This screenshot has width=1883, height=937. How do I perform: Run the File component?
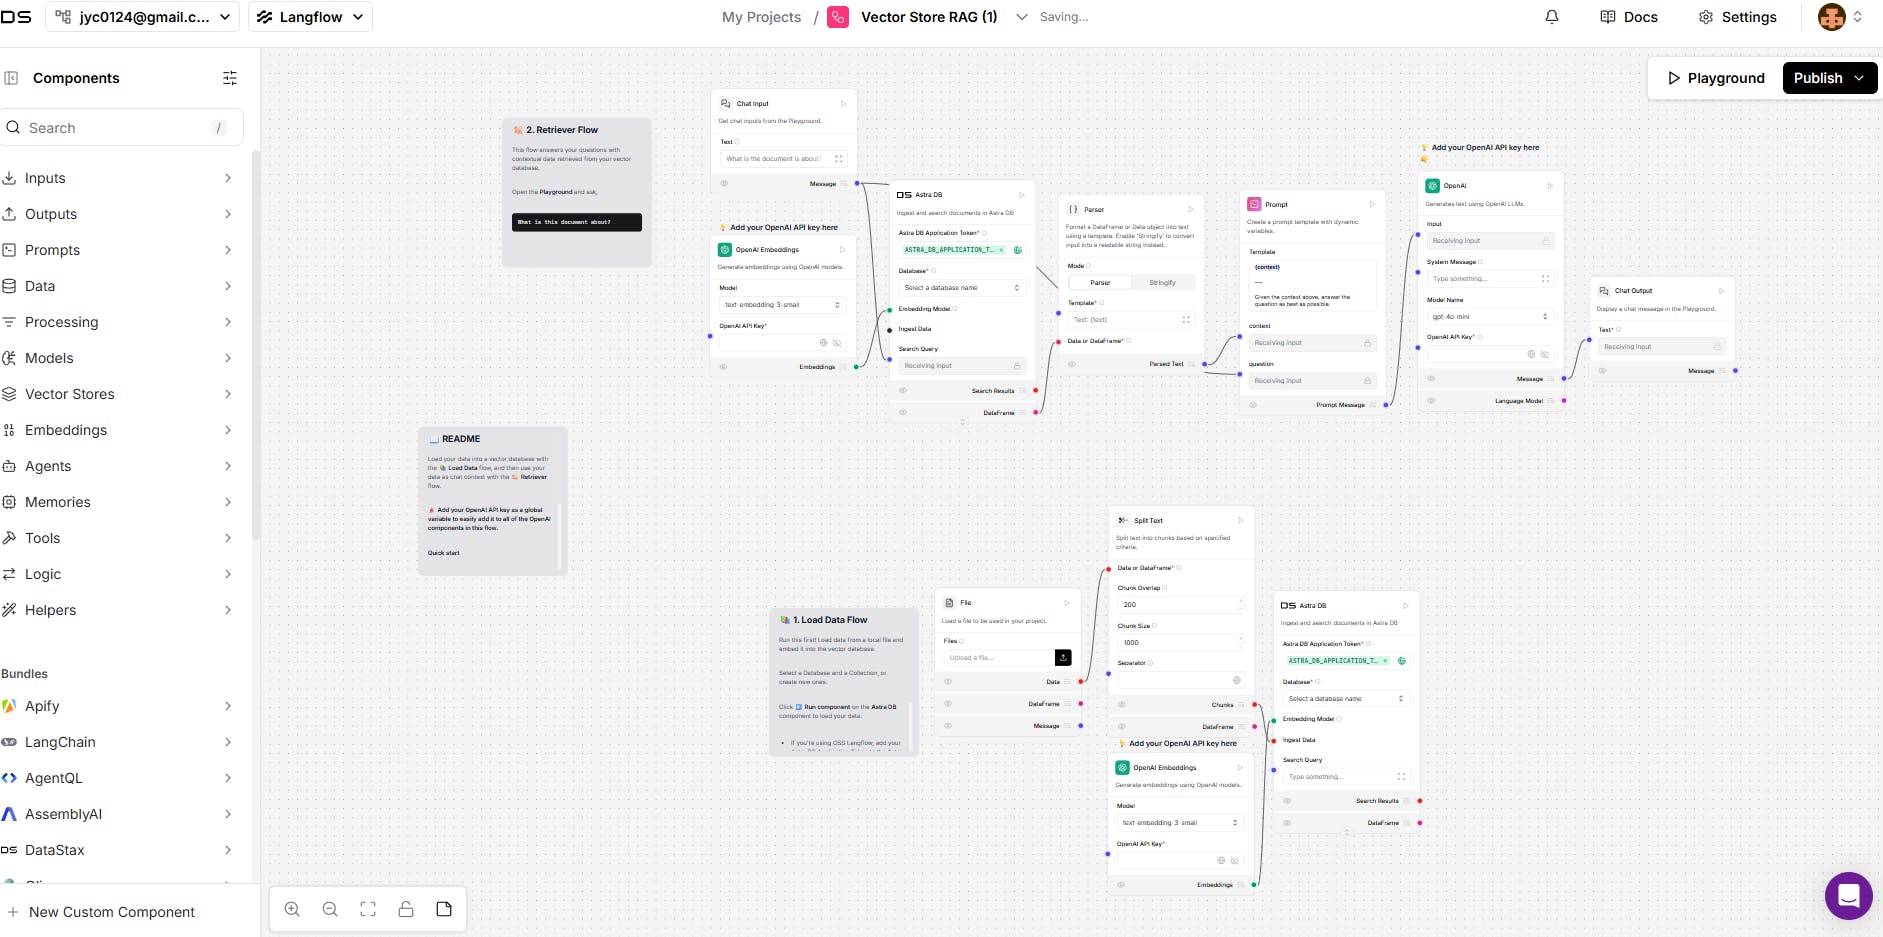(1067, 602)
